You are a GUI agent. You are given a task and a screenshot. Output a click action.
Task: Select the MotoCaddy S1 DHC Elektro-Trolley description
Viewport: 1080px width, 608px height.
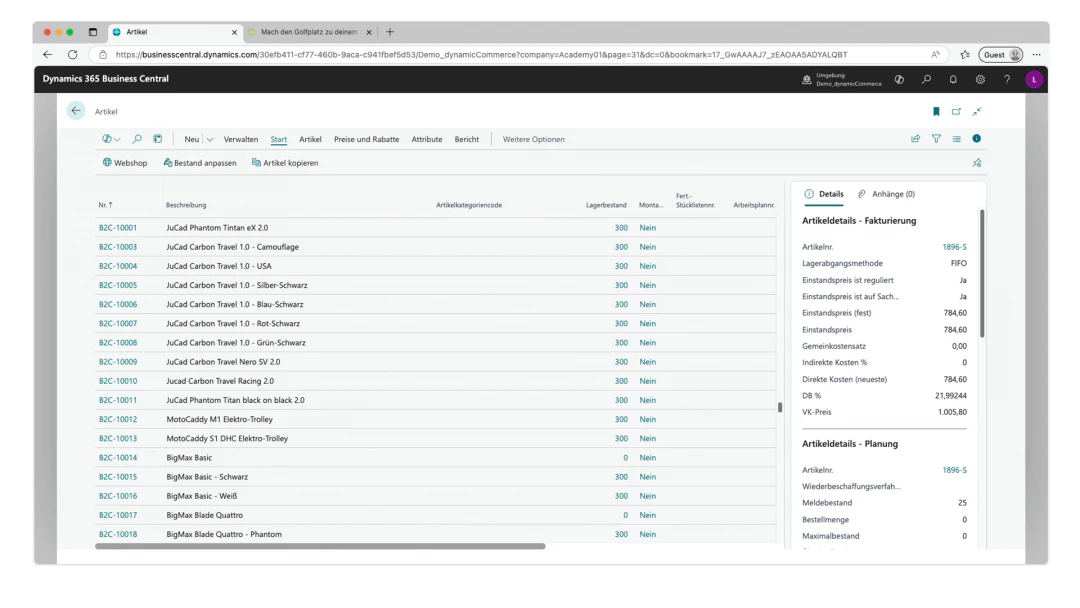[227, 439]
